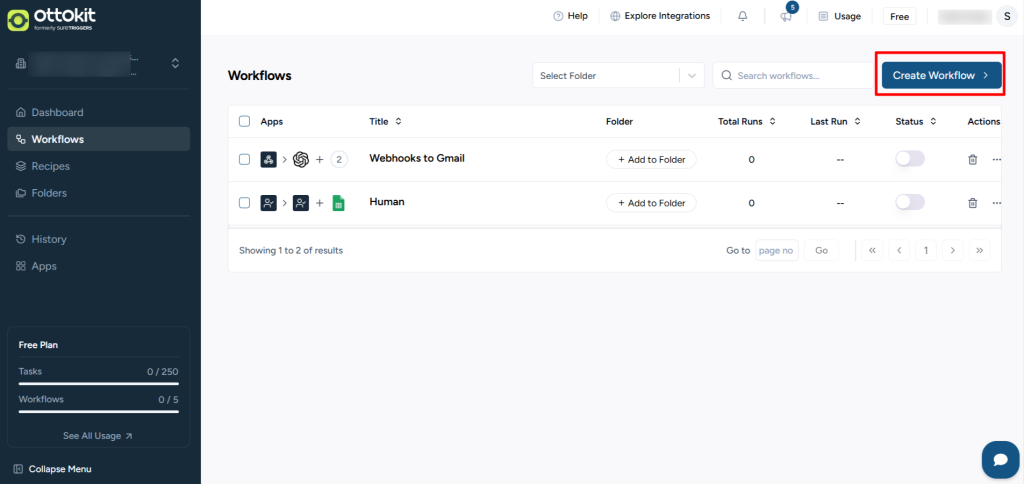The height and width of the screenshot is (484, 1024).
Task: Click trash icon for Human workflow
Action: click(972, 203)
